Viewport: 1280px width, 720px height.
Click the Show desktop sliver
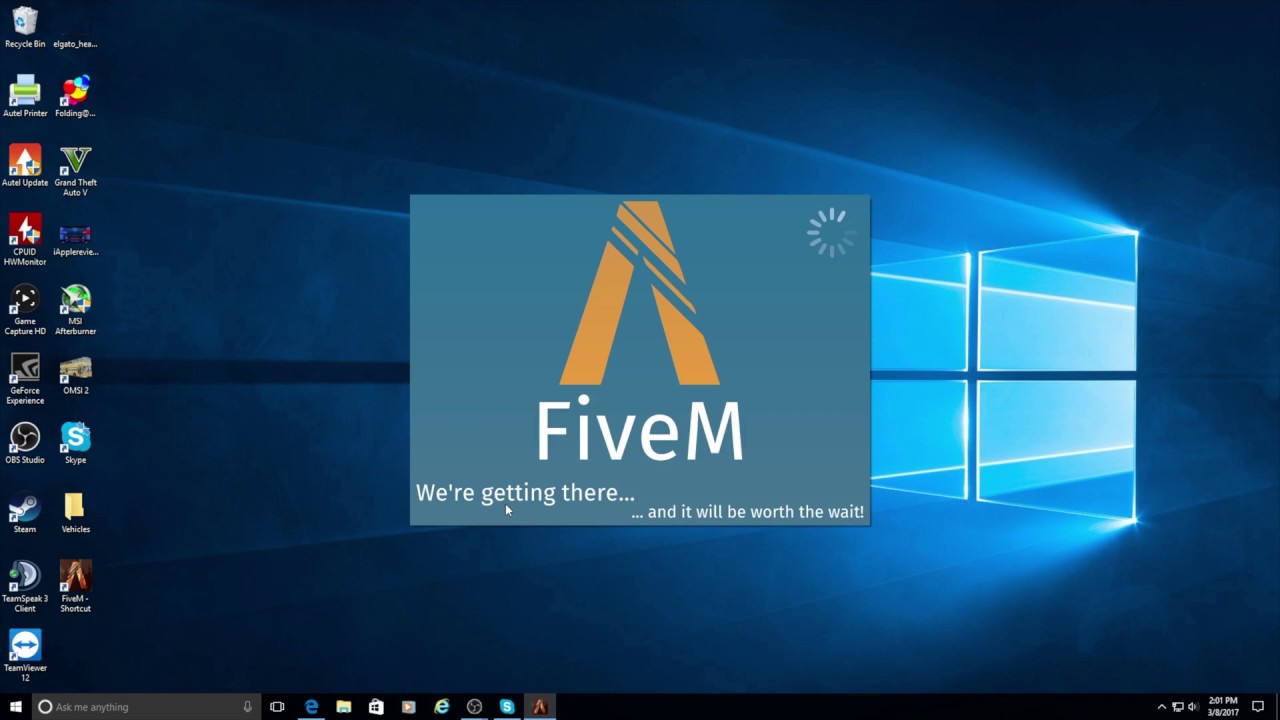point(1277,707)
